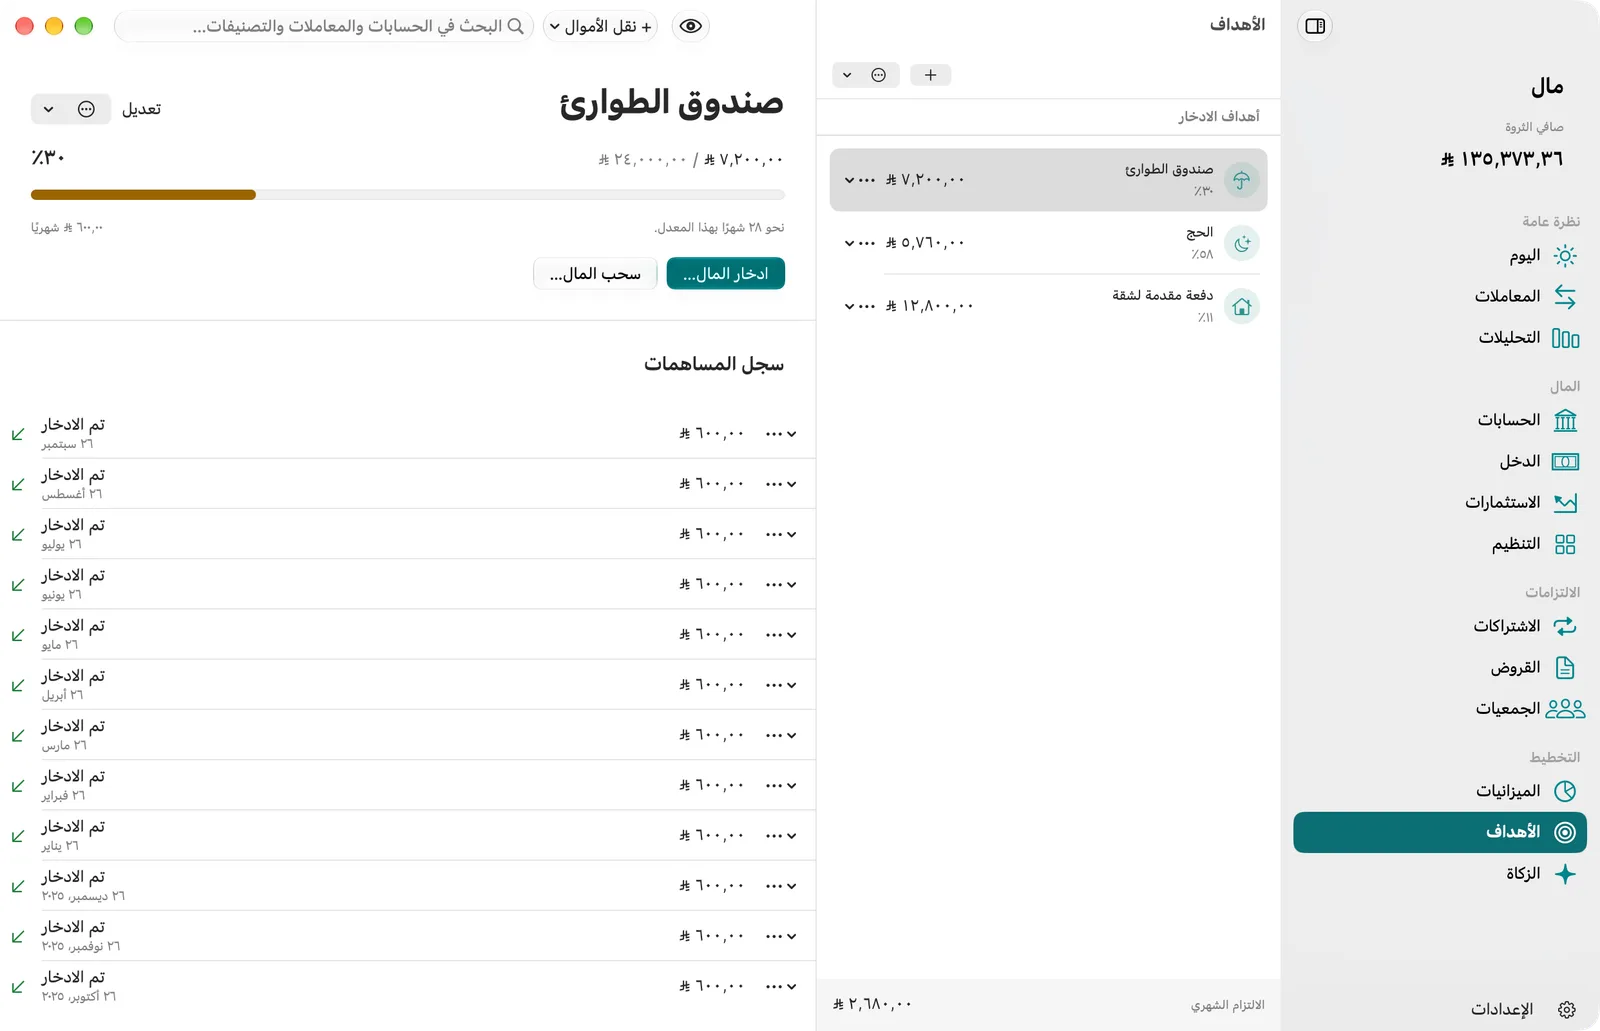Open the نقل الأموال dropdown
This screenshot has height=1031, width=1600.
click(602, 26)
